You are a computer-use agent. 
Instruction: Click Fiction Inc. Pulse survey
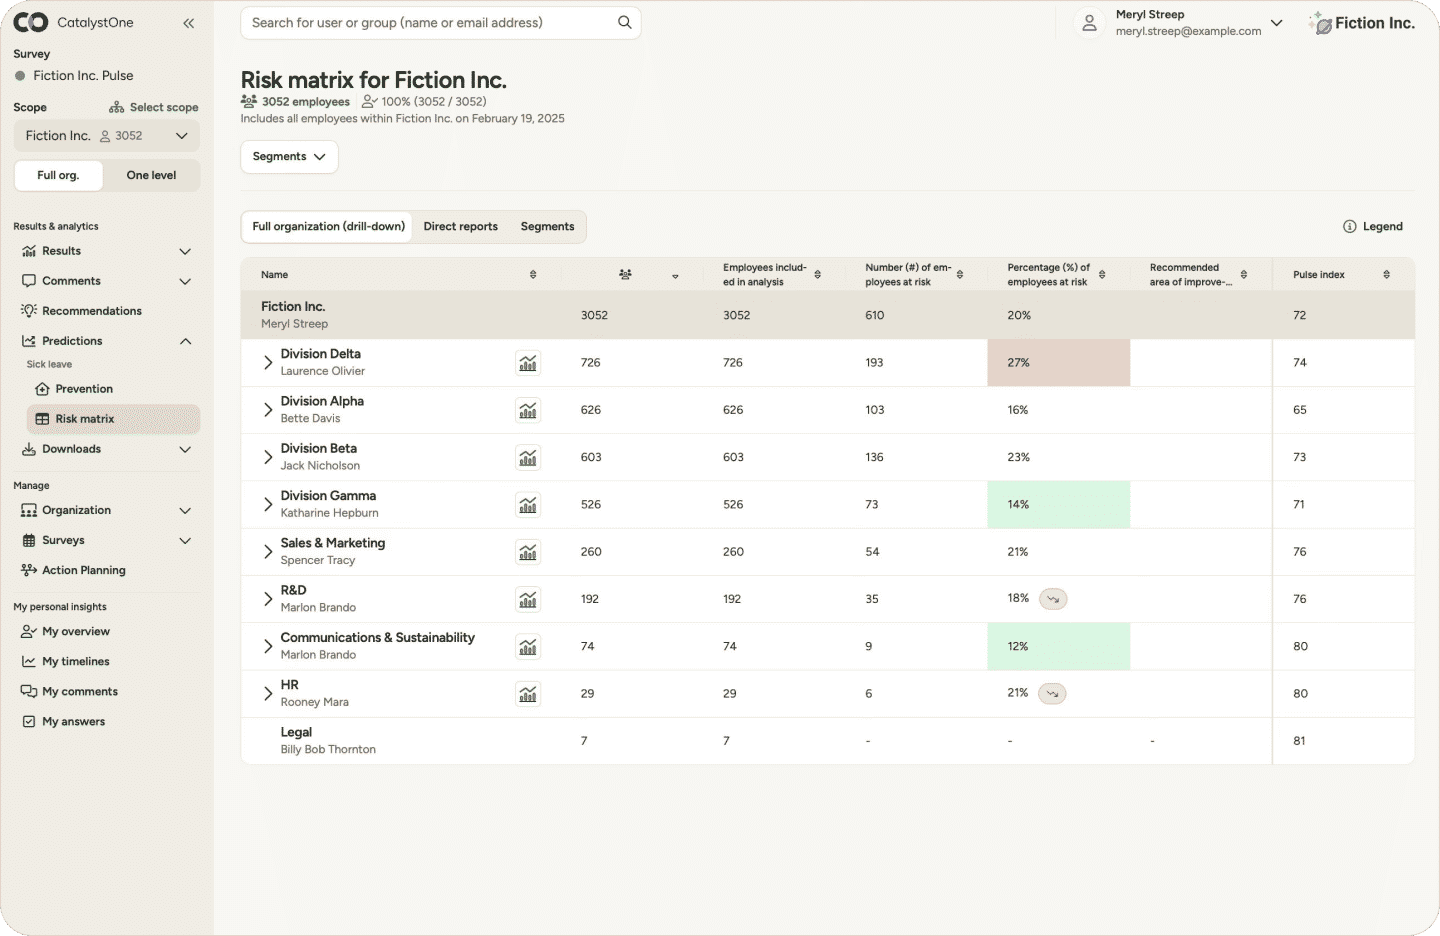74,76
